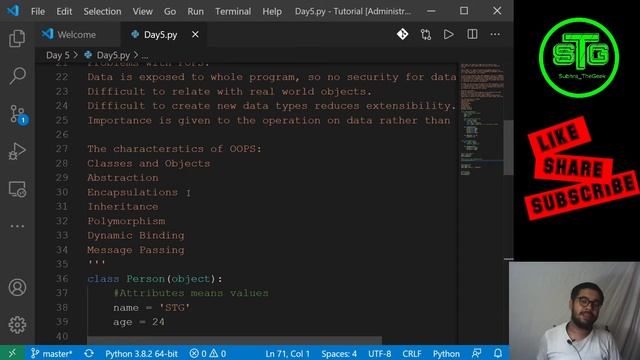Open remote window indicator in status bar
The width and height of the screenshot is (640, 360).
[12, 353]
